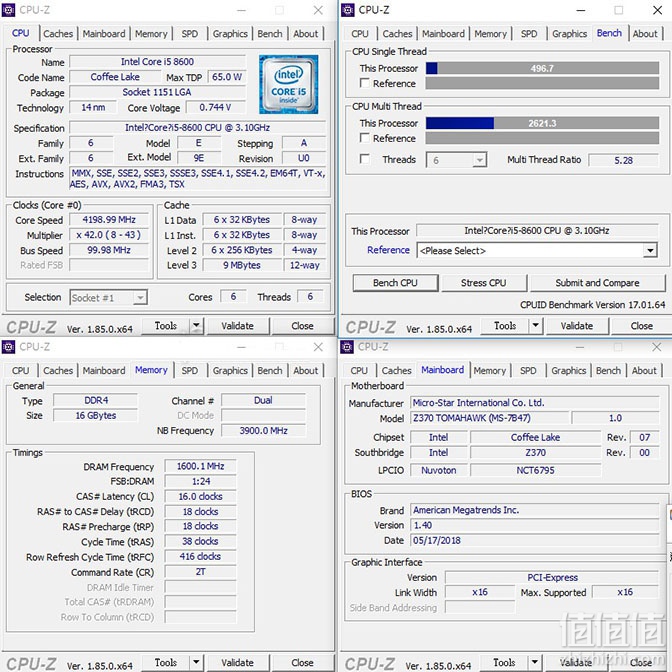
Task: Open the SPD tab in the Mainboard window
Action: point(528,370)
